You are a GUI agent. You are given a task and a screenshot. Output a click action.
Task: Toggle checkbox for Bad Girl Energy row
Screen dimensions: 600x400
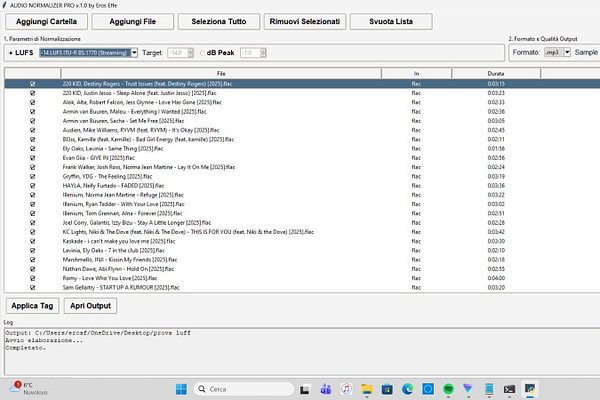pos(33,139)
